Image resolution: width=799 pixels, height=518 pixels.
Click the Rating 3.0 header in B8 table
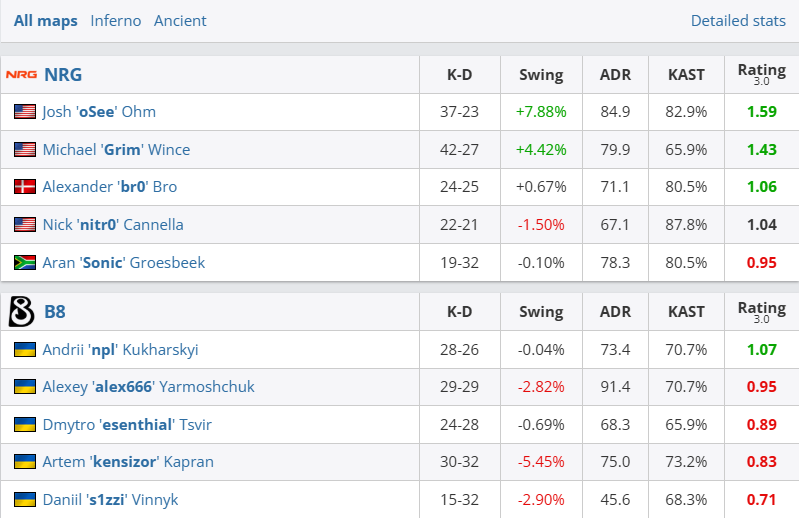point(761,312)
